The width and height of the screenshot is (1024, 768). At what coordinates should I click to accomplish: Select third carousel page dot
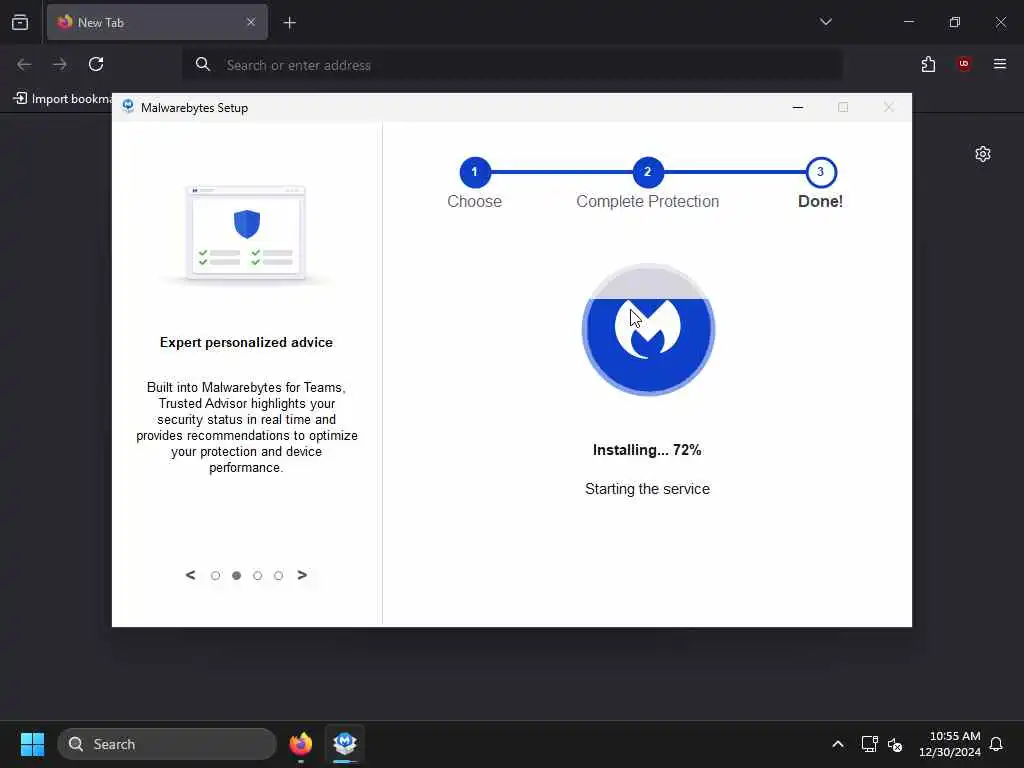pyautogui.click(x=257, y=575)
